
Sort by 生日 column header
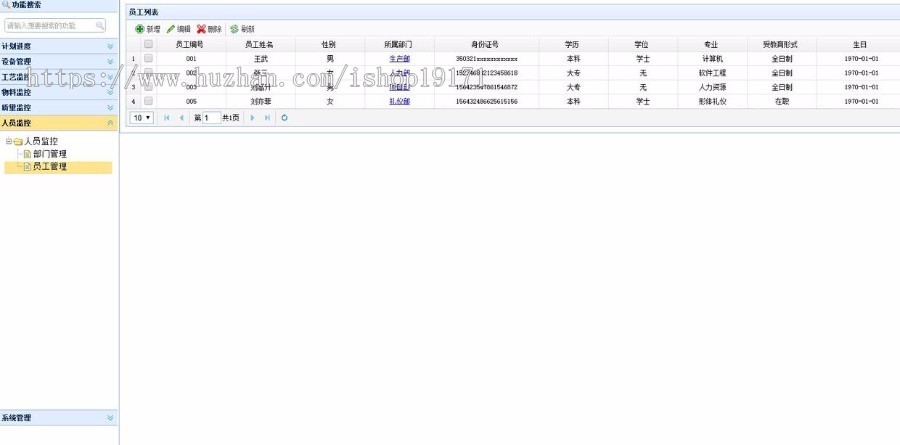(860, 44)
